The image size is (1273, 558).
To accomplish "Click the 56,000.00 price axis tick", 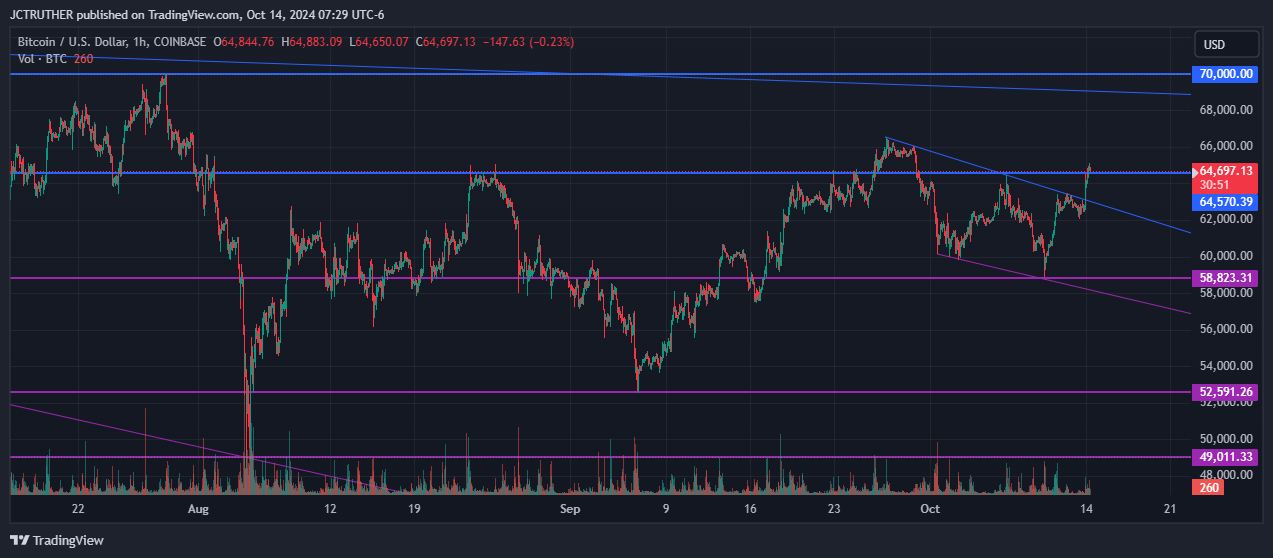I will pyautogui.click(x=1225, y=329).
